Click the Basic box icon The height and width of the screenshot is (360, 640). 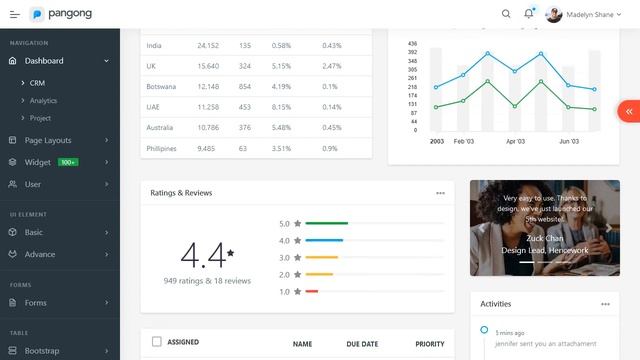(13, 232)
